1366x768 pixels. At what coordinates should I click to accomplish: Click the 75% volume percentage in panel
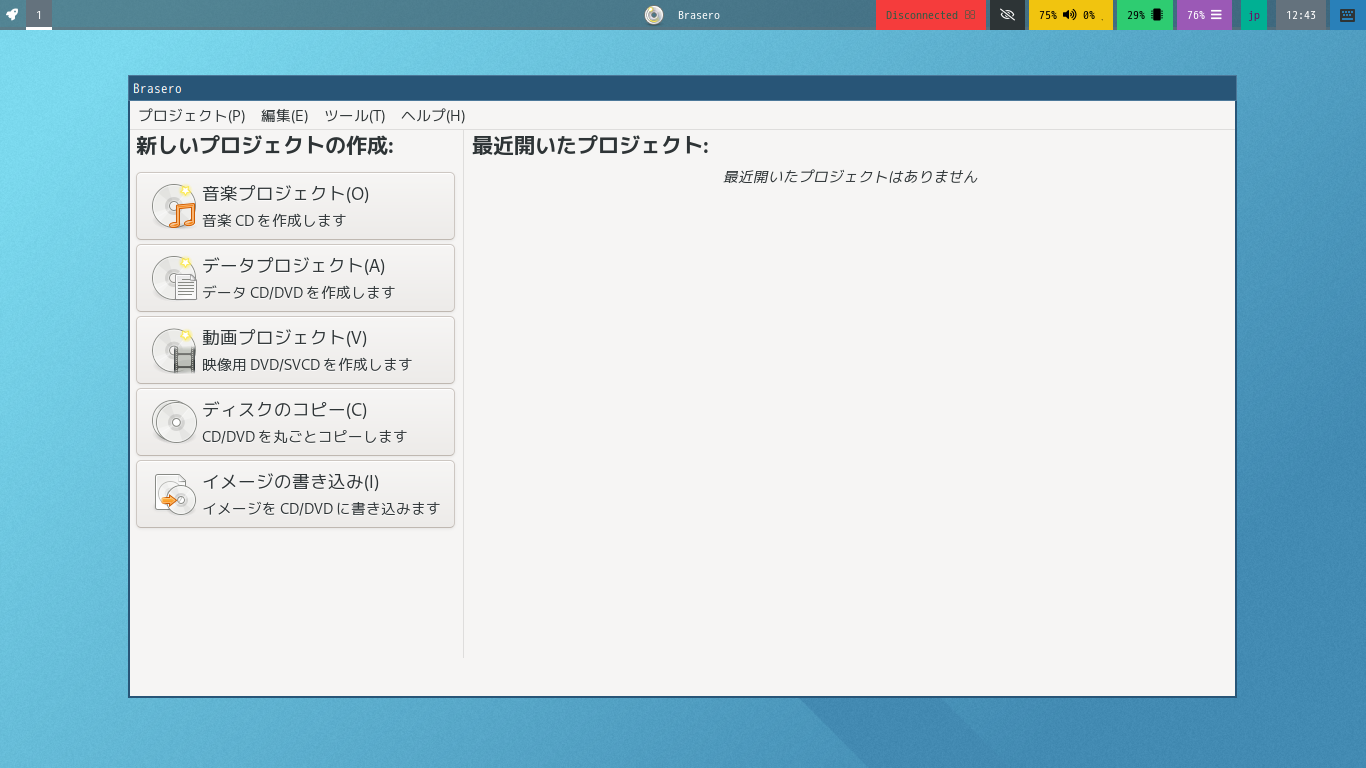tap(1048, 15)
